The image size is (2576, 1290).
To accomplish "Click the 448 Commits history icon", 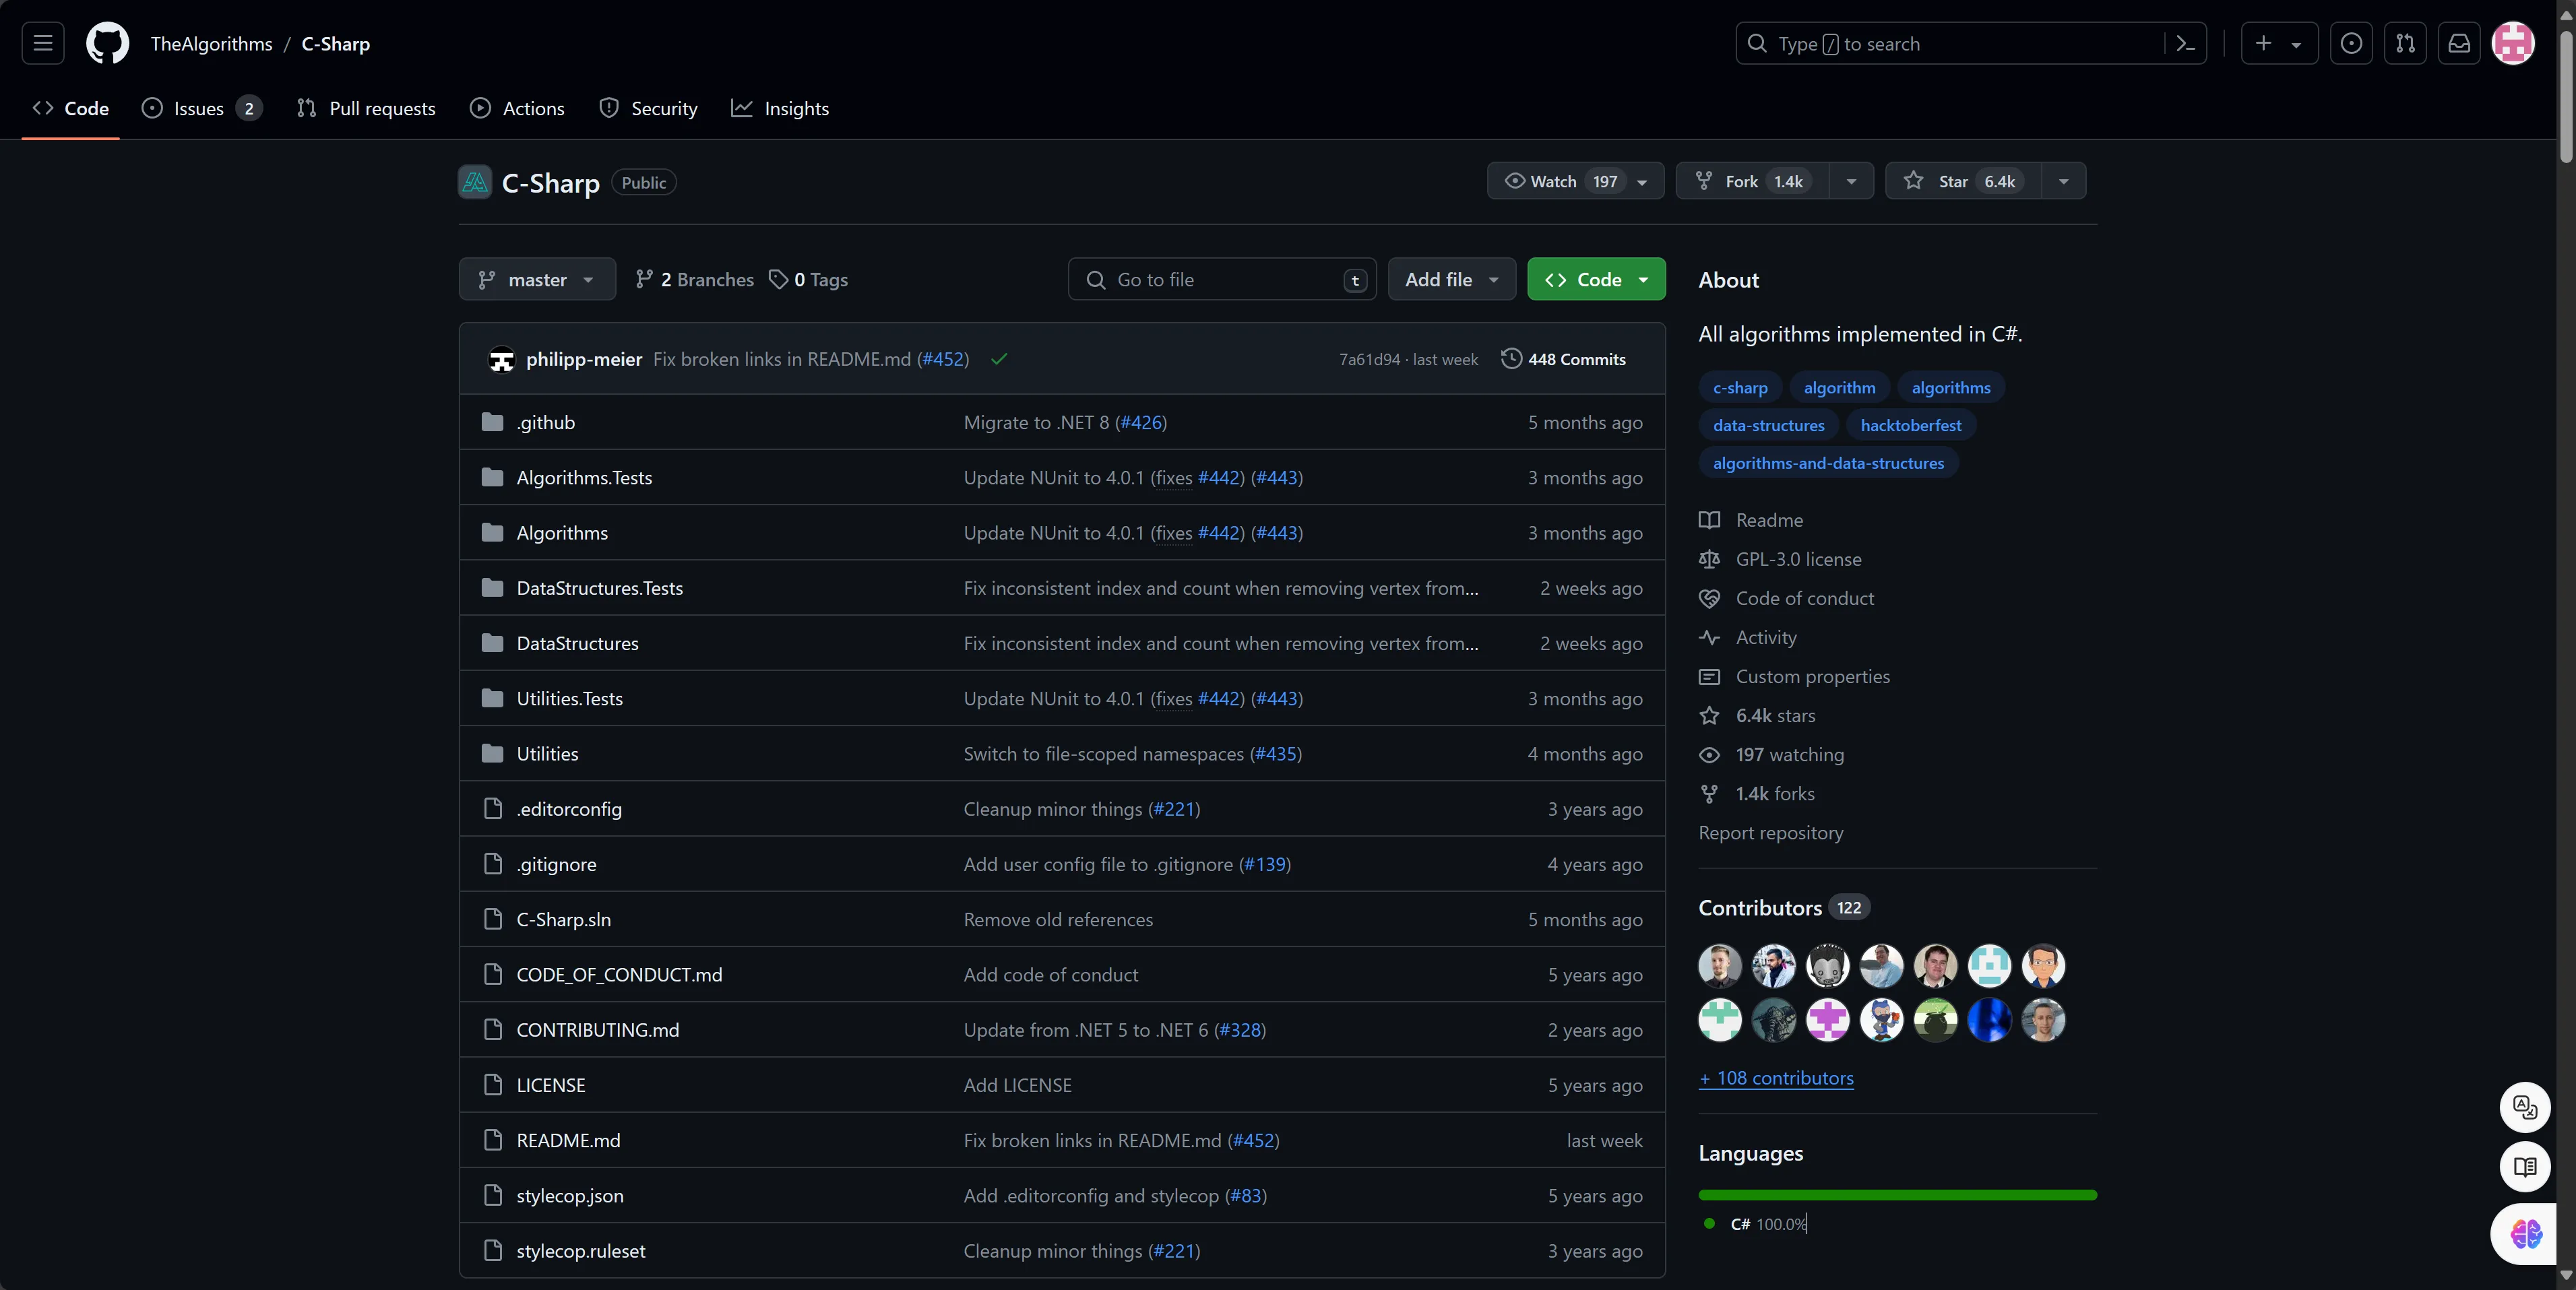I will 1511,358.
